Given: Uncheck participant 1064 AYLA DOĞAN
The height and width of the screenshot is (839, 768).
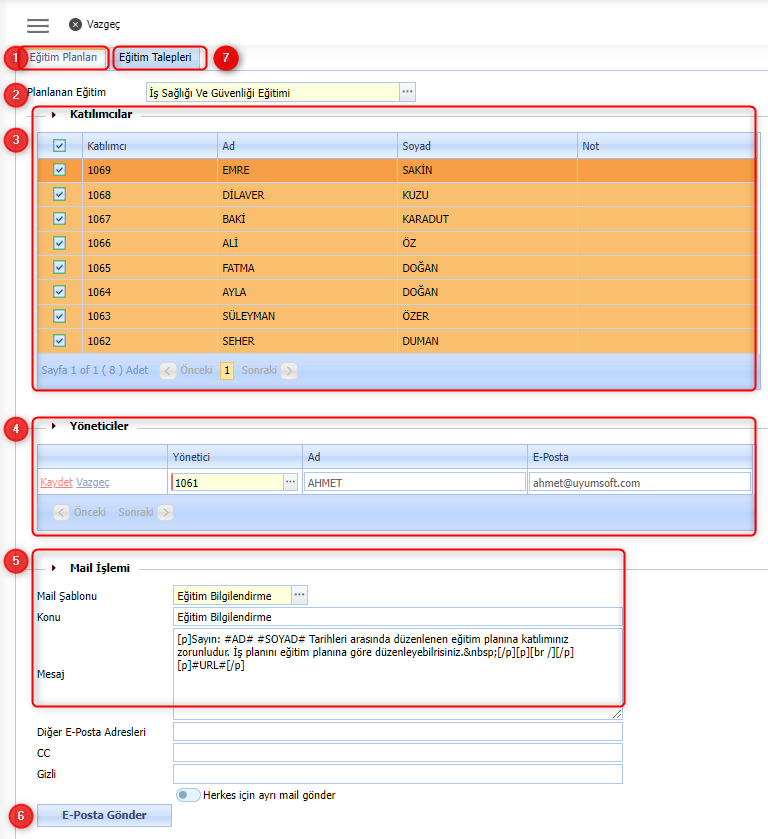Looking at the screenshot, I should (x=59, y=292).
